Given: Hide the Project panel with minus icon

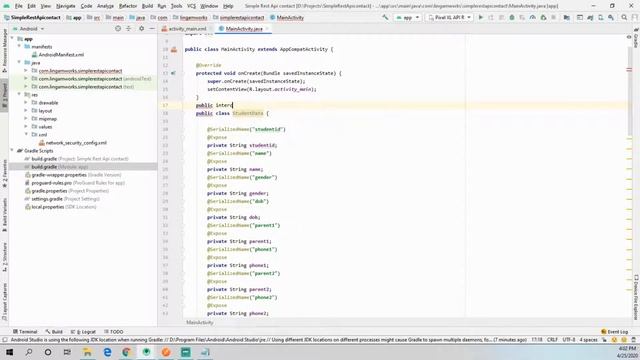Looking at the screenshot, I should pos(152,29).
